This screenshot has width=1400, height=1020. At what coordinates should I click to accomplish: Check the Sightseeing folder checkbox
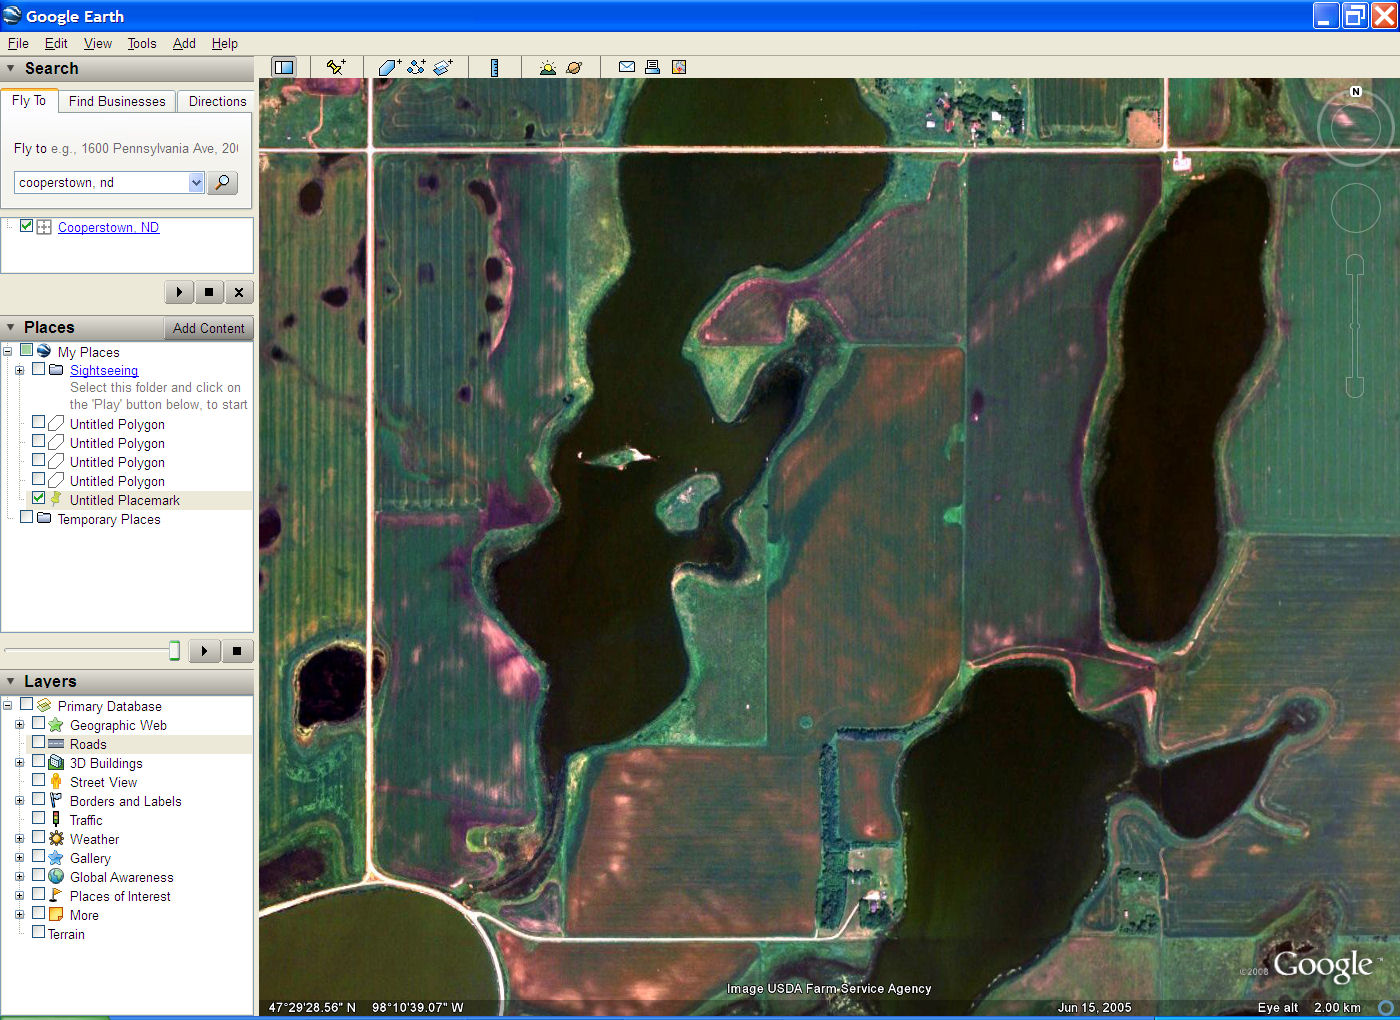39,369
